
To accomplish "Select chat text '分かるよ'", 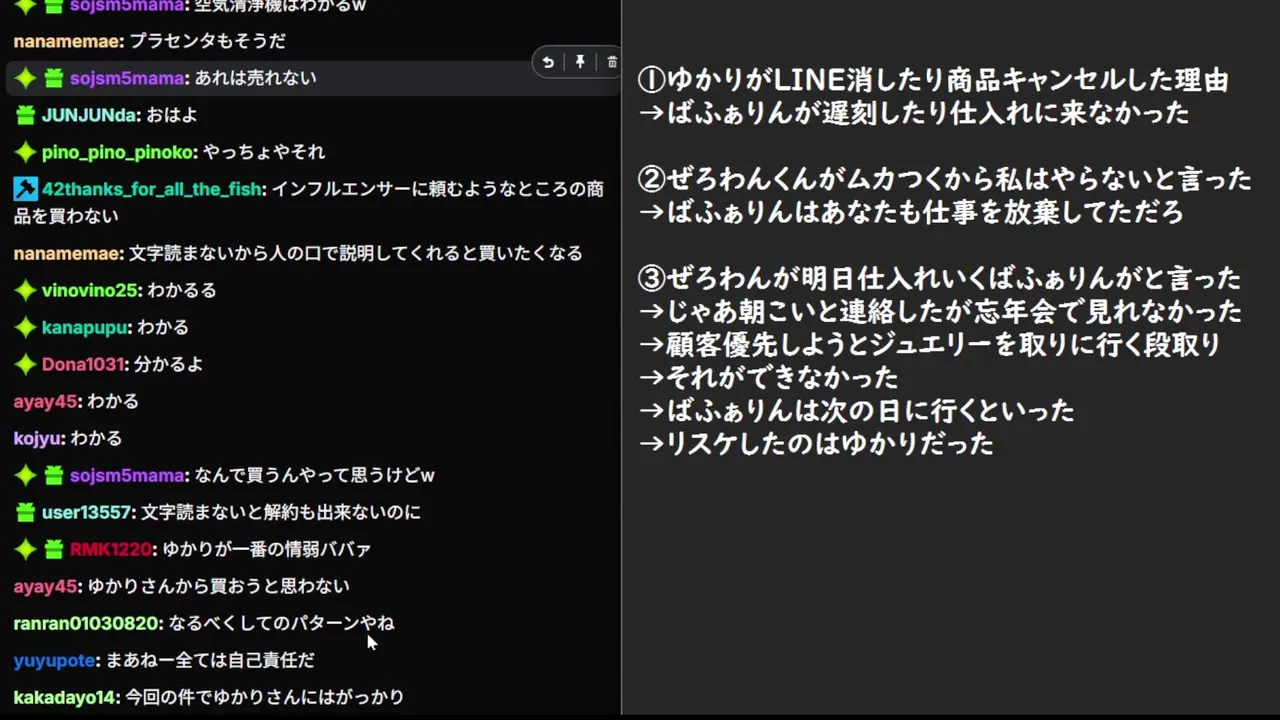I will pyautogui.click(x=169, y=364).
